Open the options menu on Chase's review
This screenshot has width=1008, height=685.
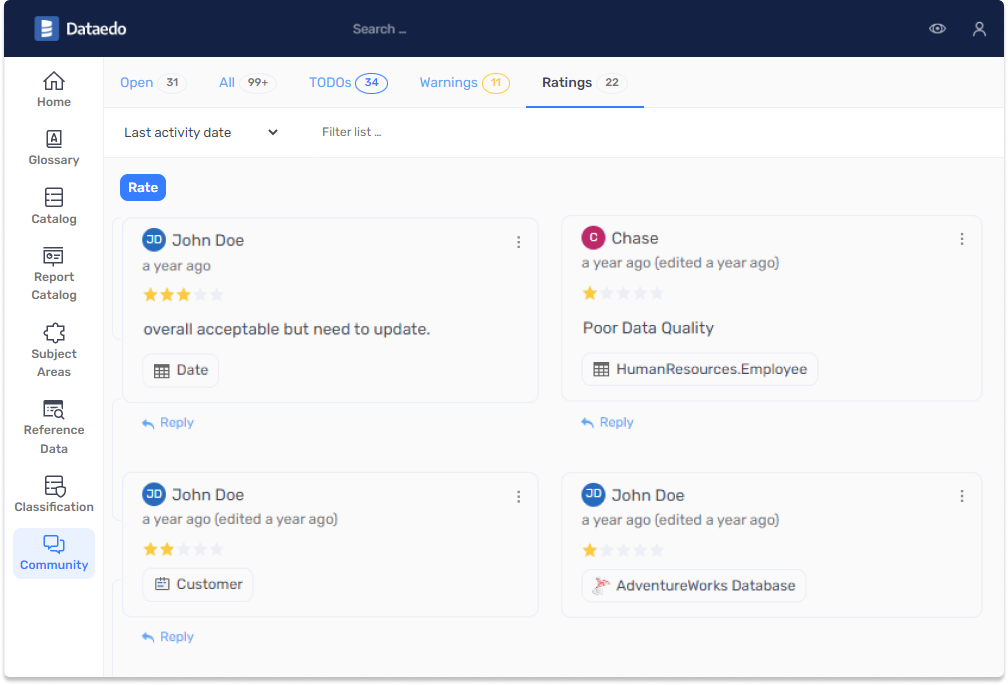tap(962, 239)
